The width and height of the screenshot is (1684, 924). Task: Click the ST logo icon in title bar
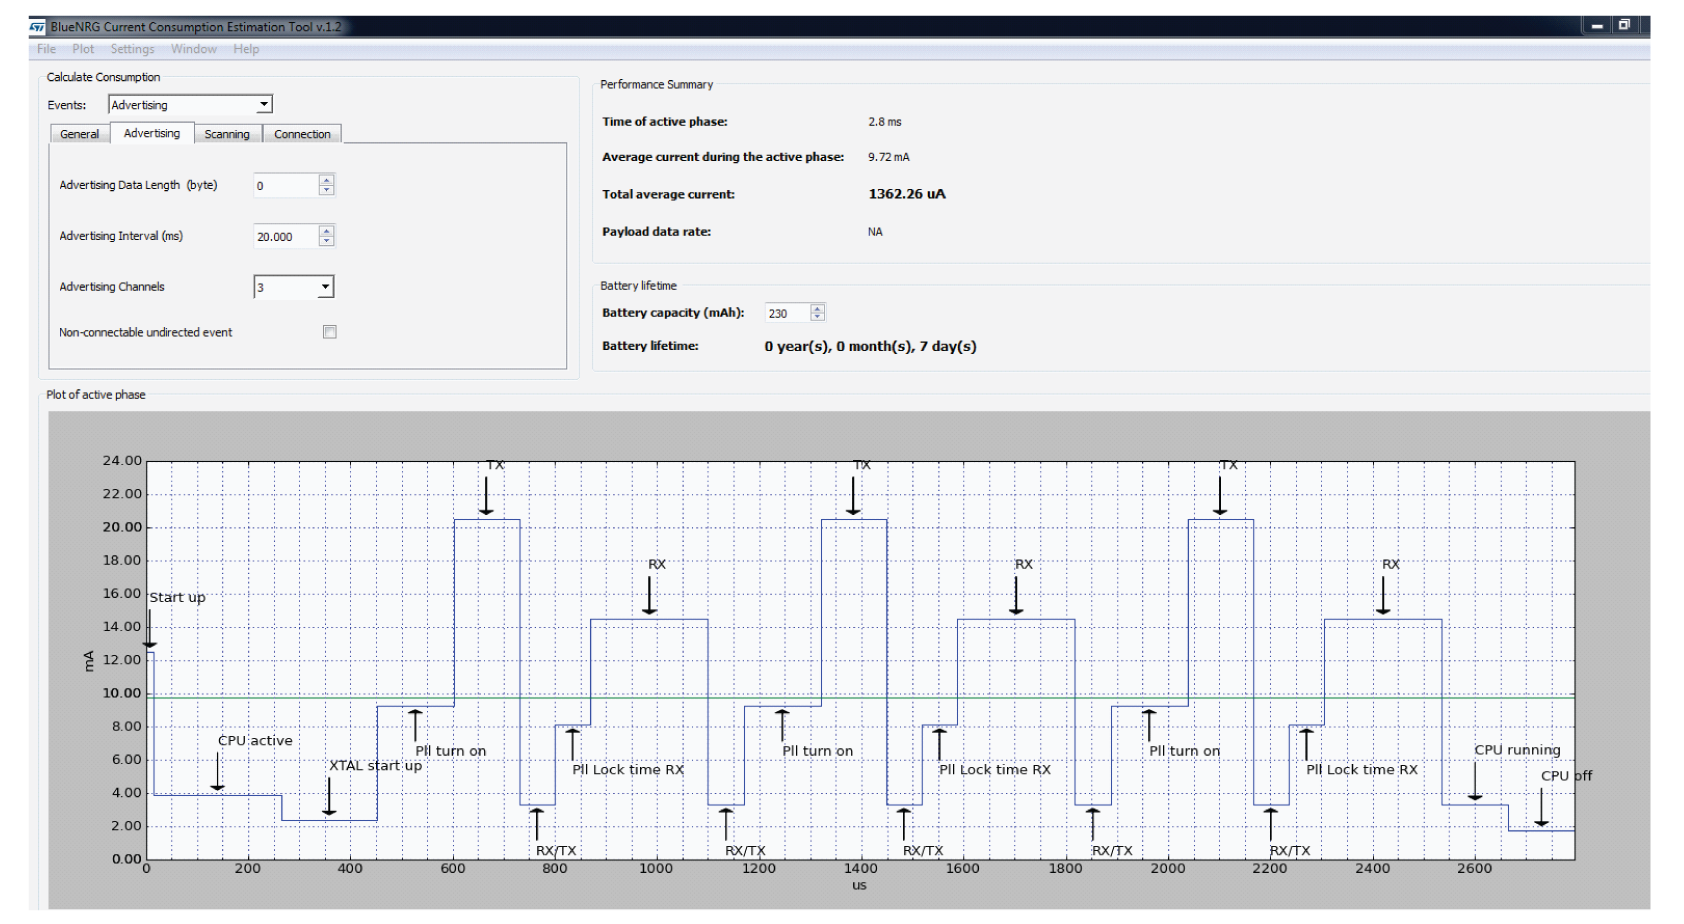[38, 27]
